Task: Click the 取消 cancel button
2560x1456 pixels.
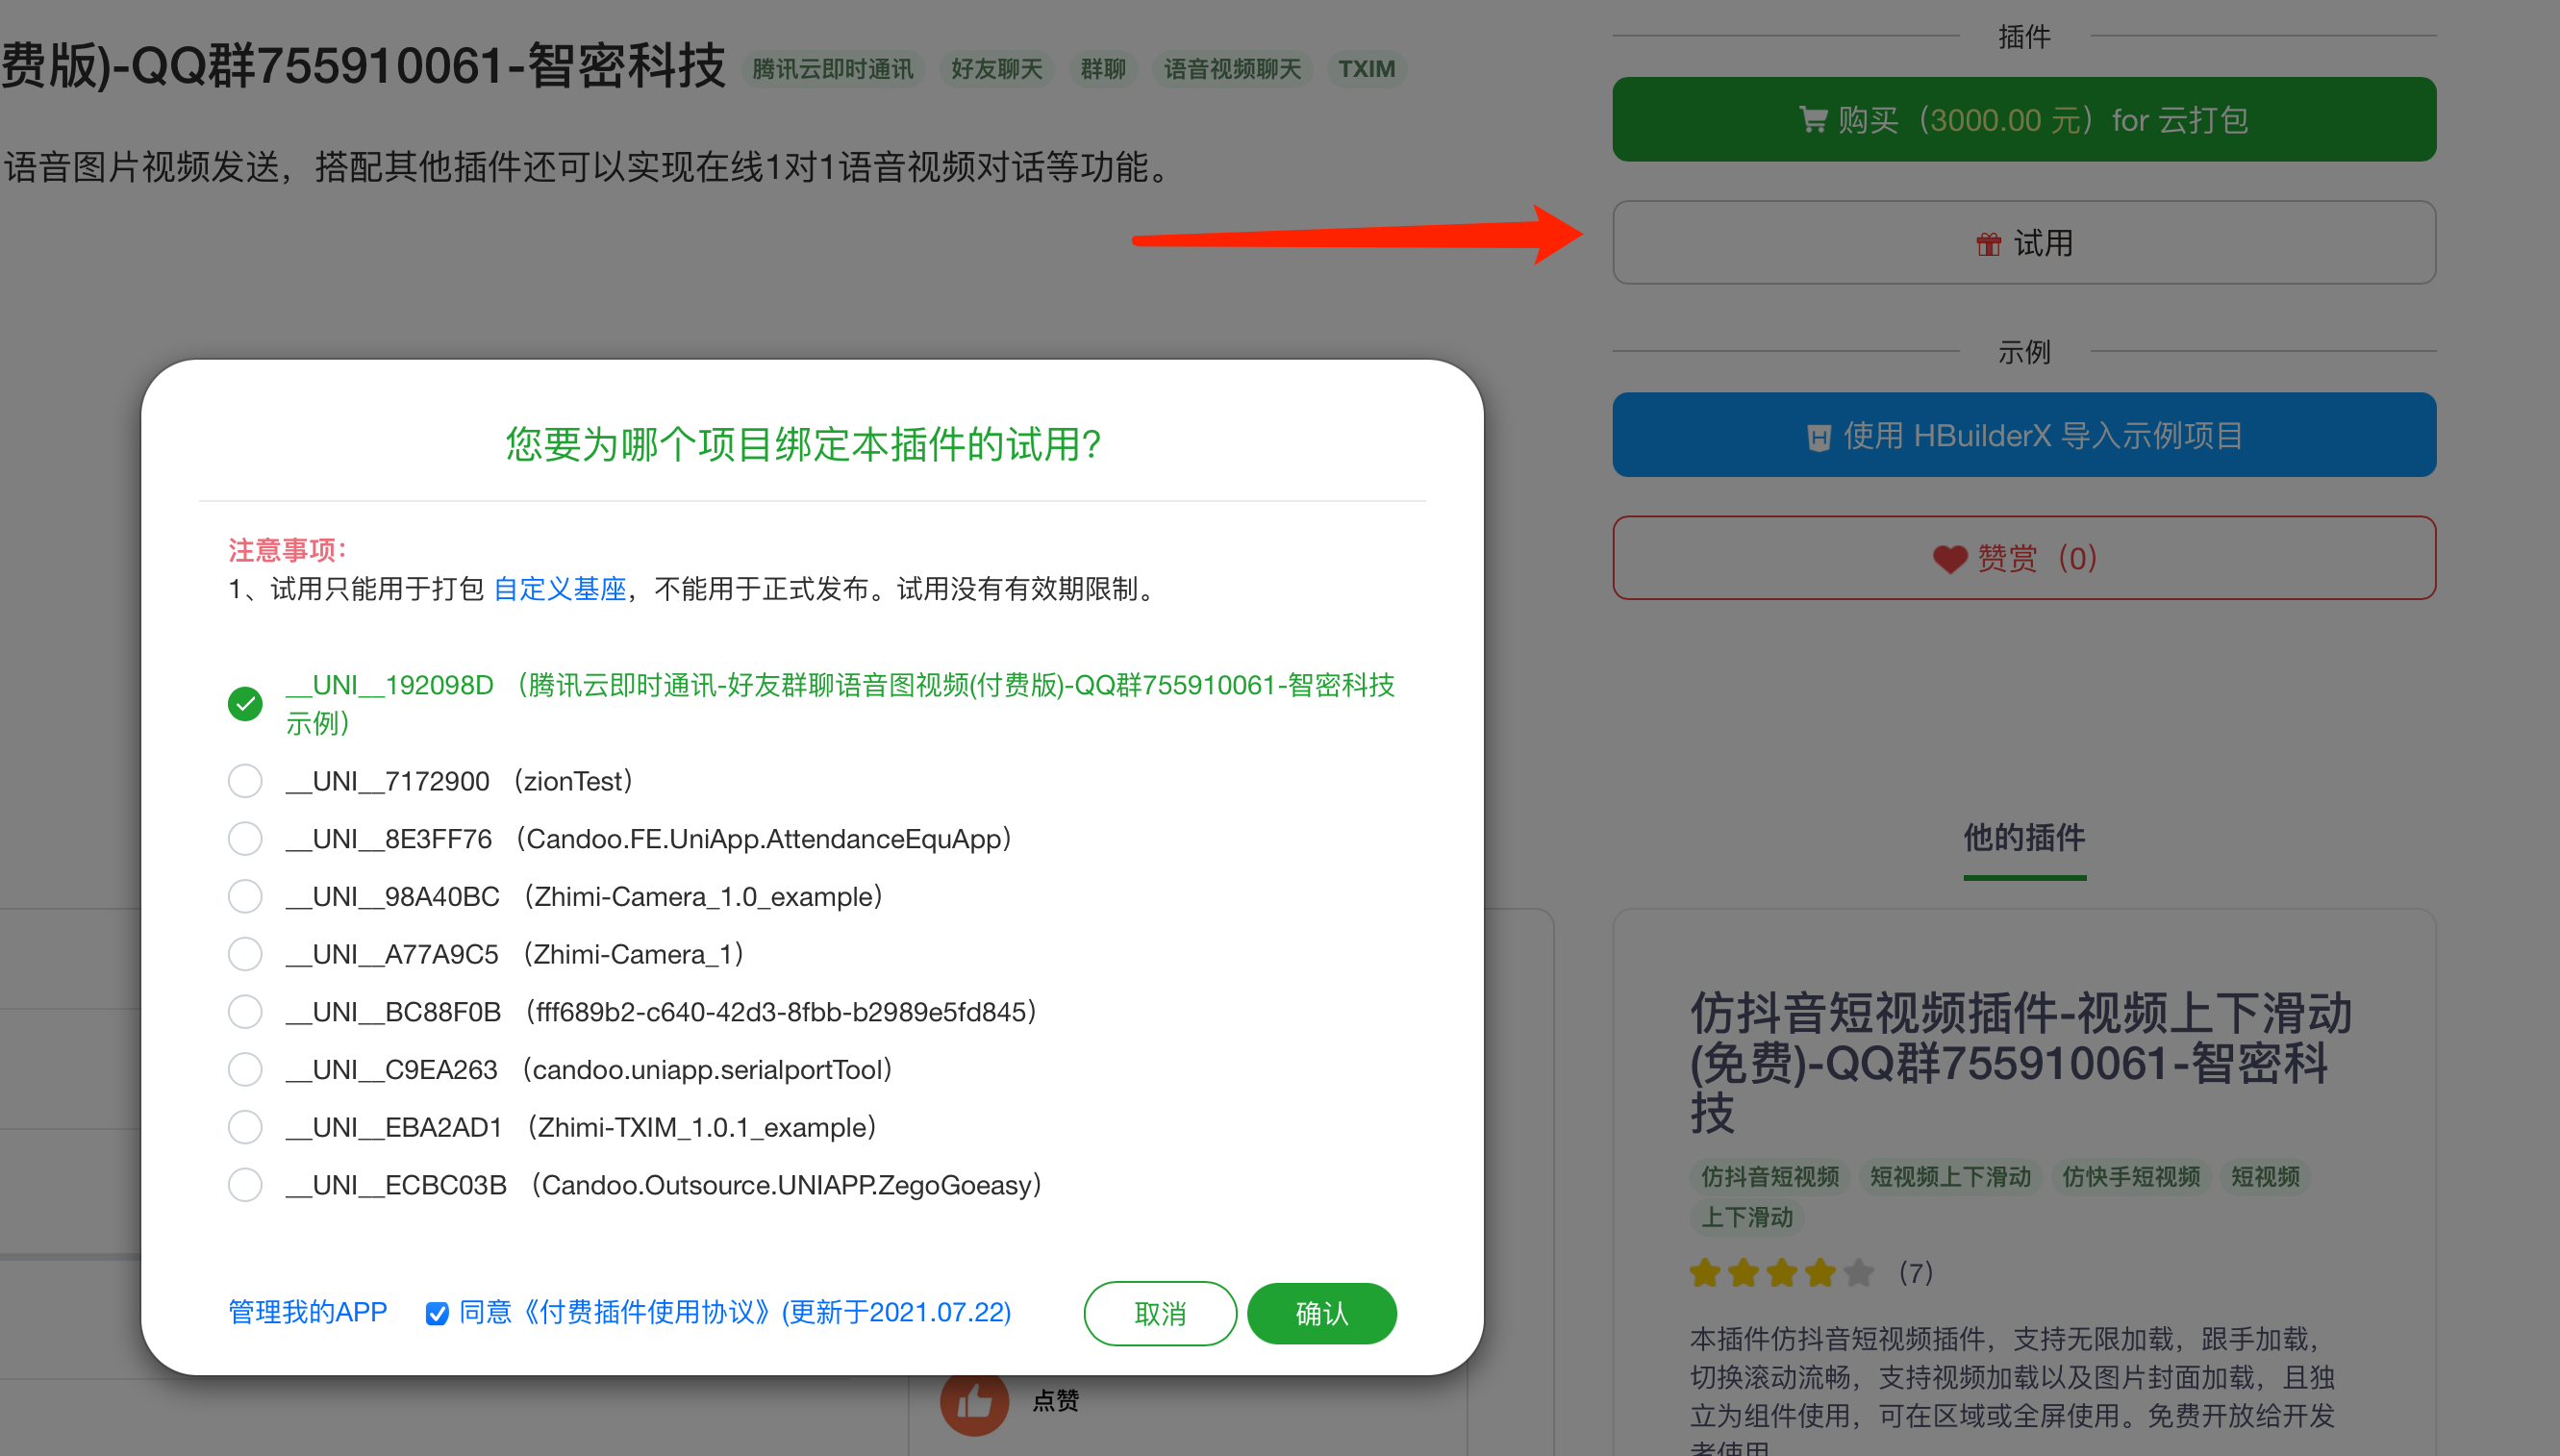Action: 1160,1313
